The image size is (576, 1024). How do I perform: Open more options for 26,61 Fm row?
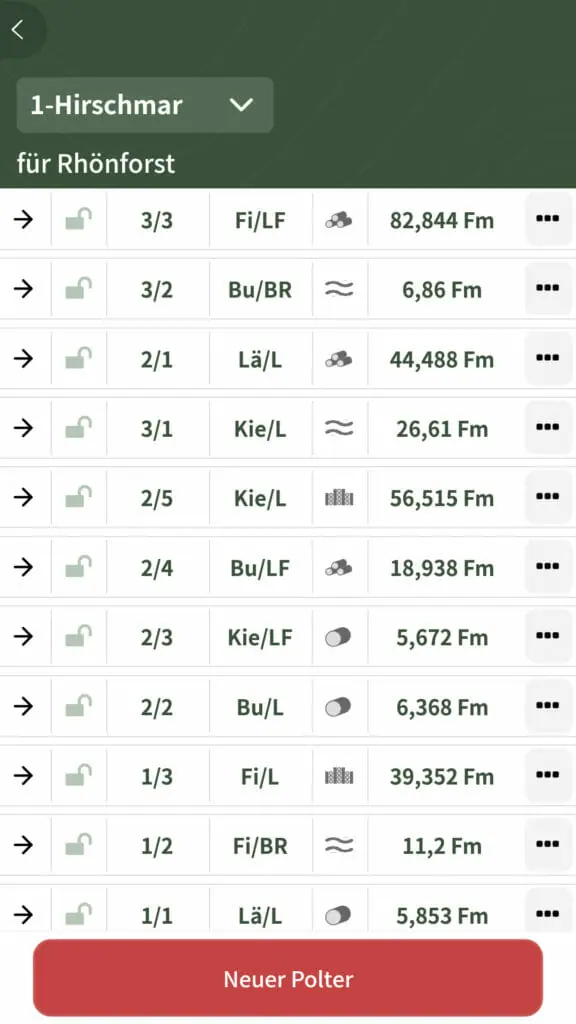548,428
